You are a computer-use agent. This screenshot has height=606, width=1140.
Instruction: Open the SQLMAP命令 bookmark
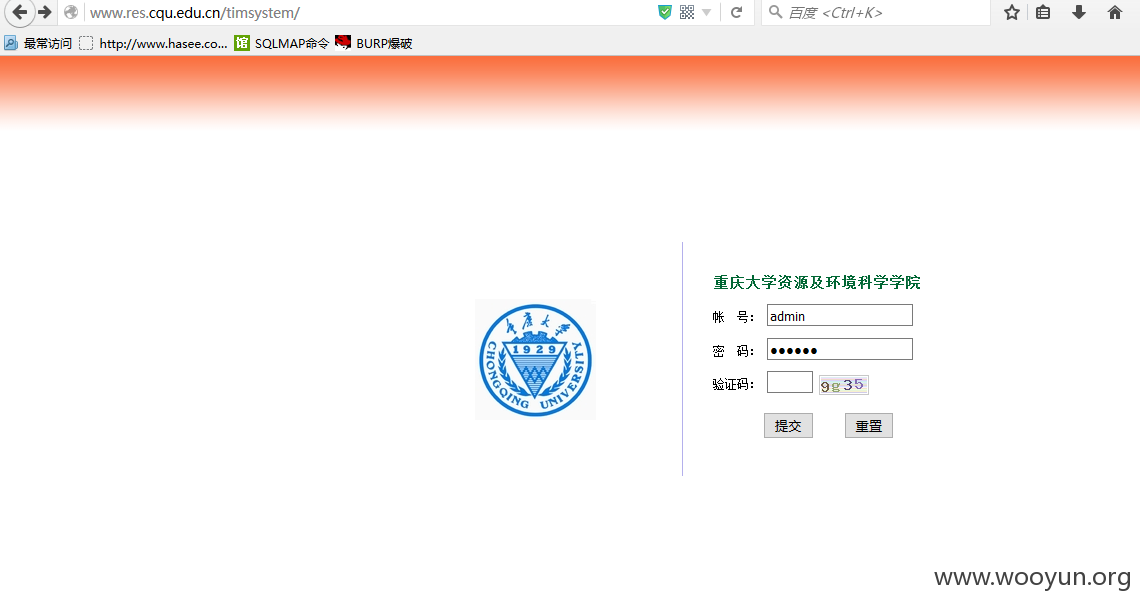(x=281, y=44)
